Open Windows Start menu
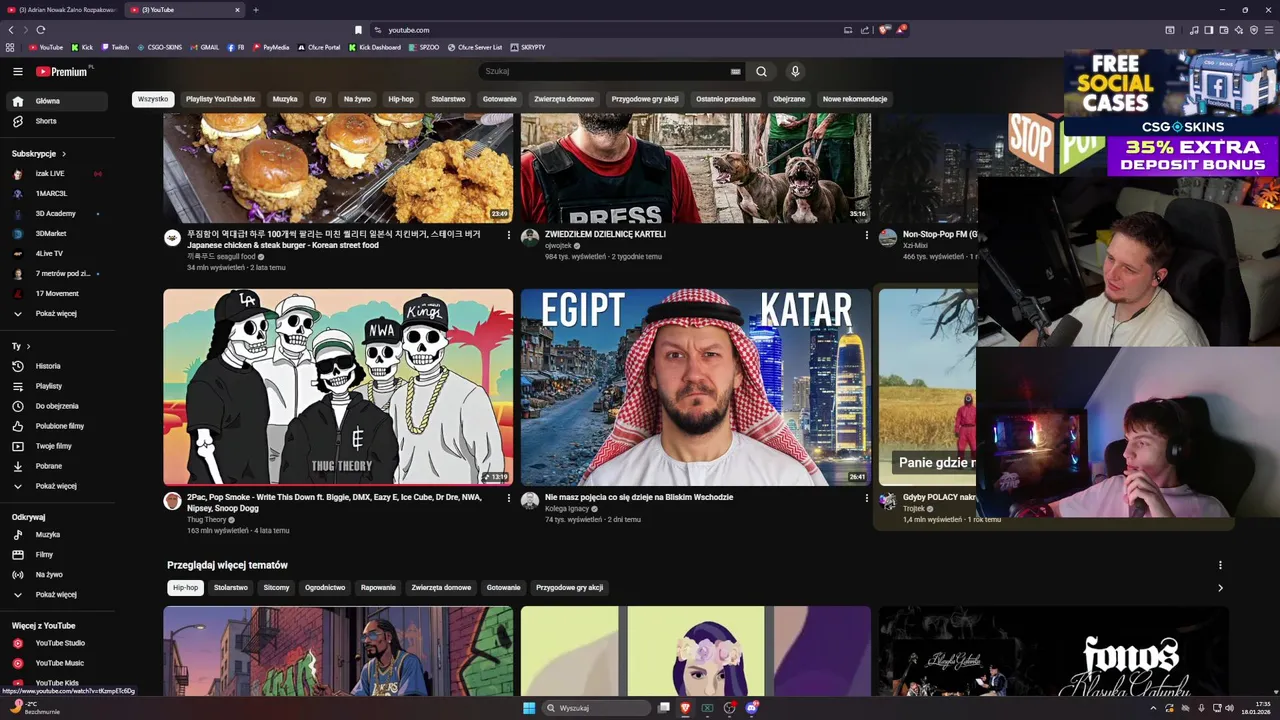Screen dimensions: 1280x720 click(529, 708)
